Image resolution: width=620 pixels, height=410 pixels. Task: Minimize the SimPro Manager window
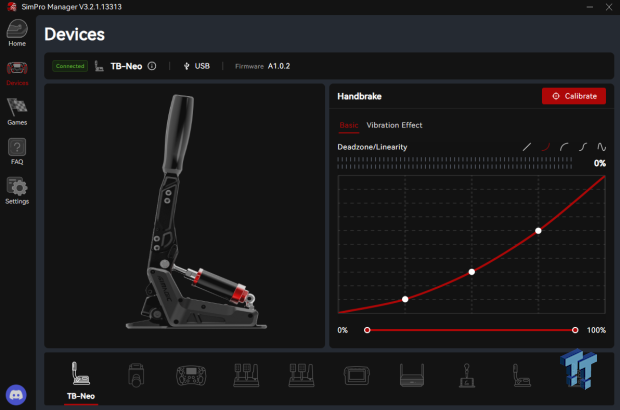pyautogui.click(x=590, y=7)
